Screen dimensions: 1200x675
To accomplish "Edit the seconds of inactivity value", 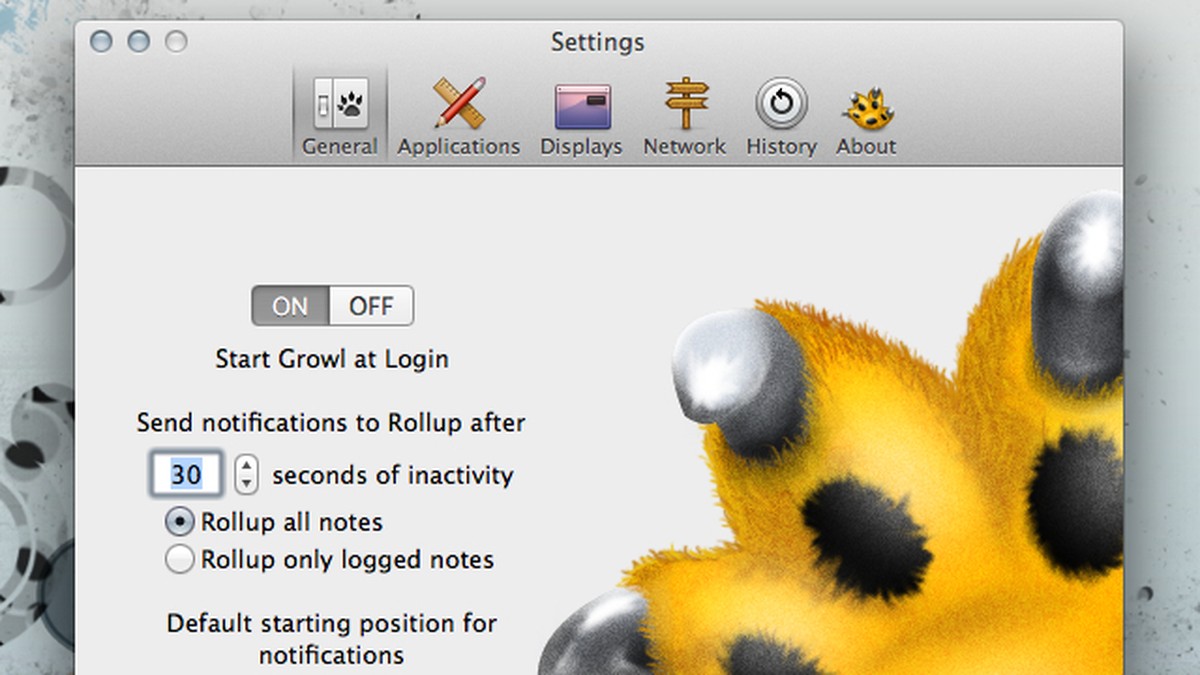I will click(185, 474).
